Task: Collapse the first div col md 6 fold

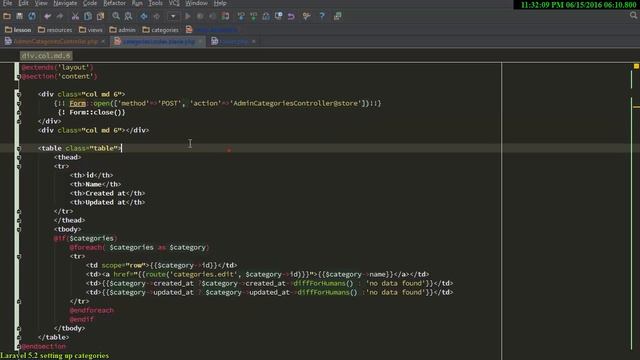Action: point(18,95)
